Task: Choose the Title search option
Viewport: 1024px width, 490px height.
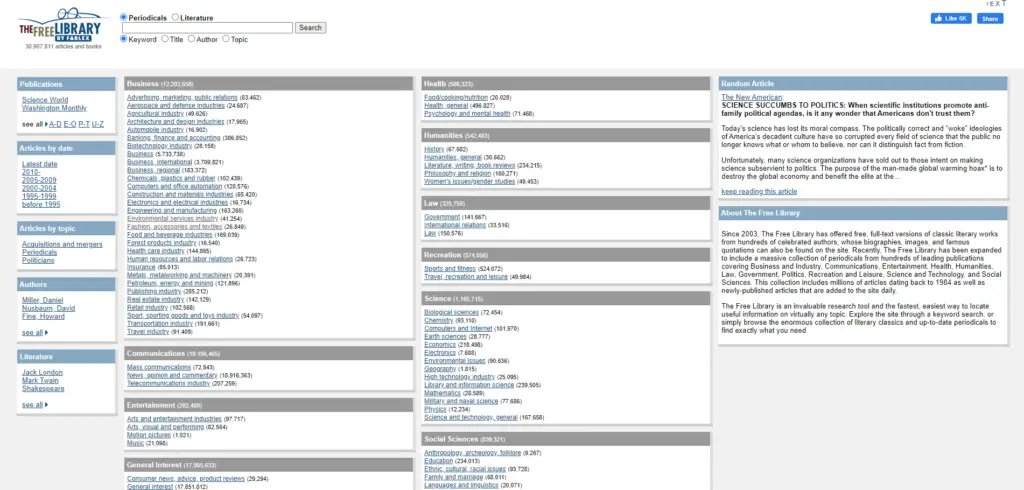Action: [x=164, y=39]
